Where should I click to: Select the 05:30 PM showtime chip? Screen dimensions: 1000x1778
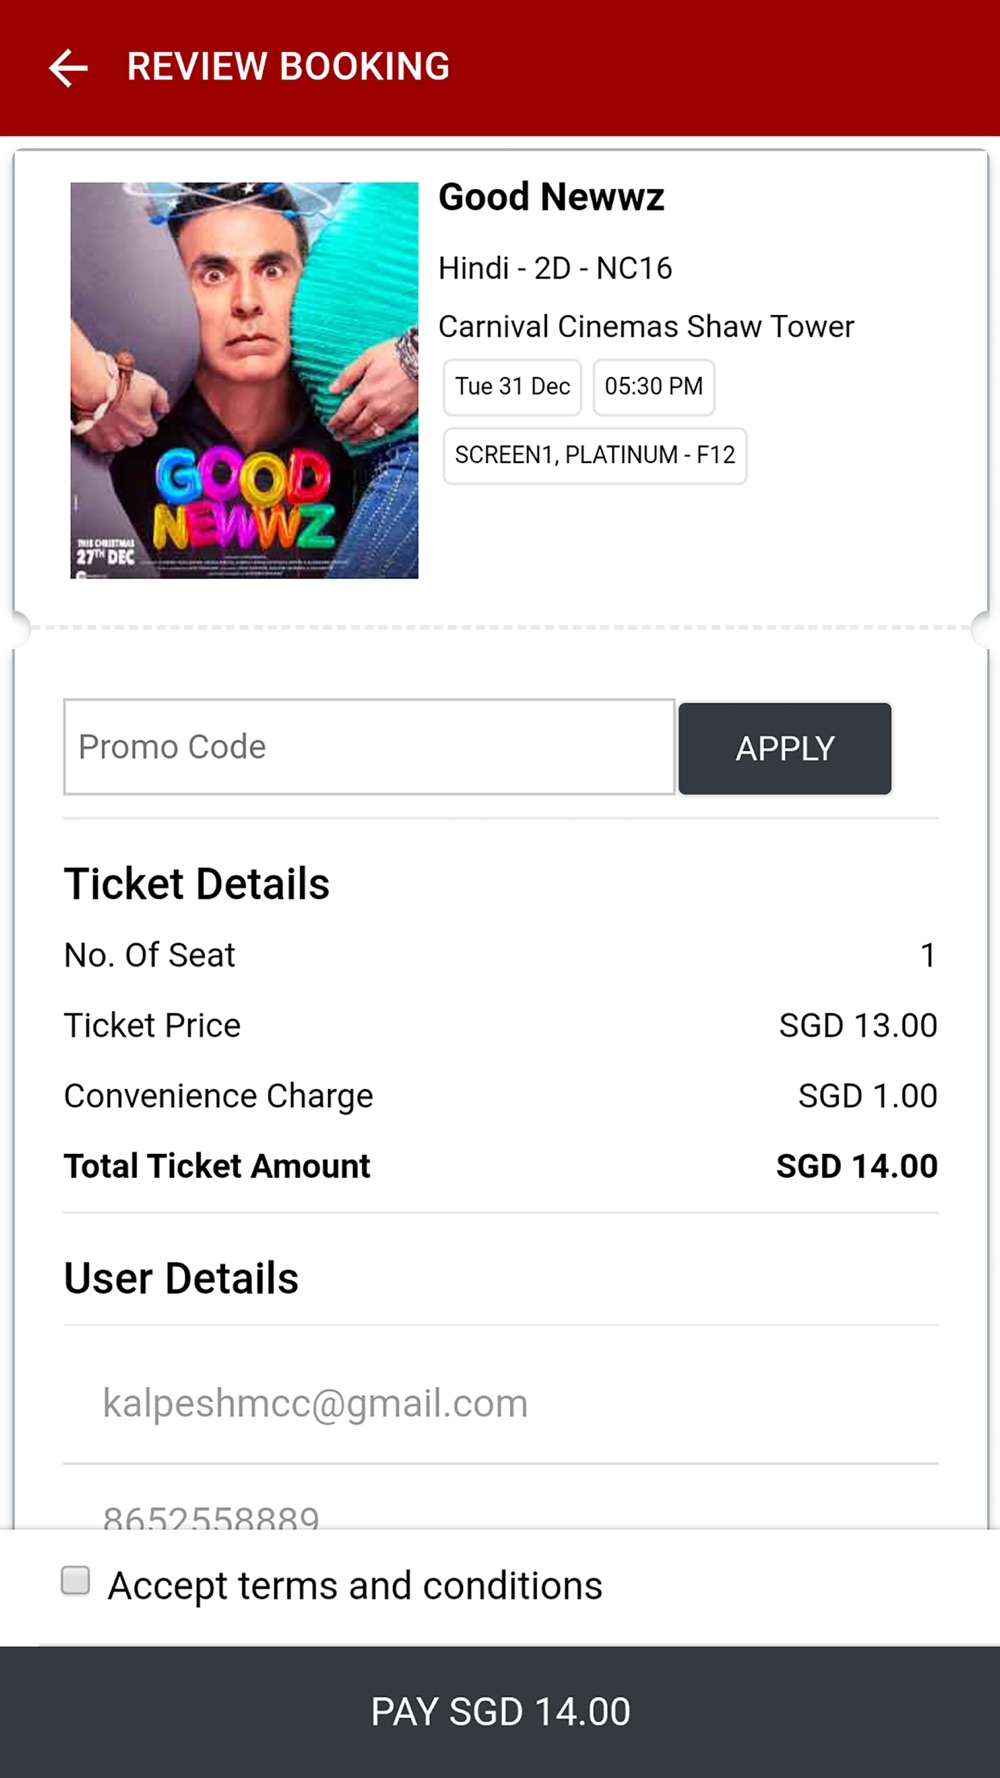[654, 387]
